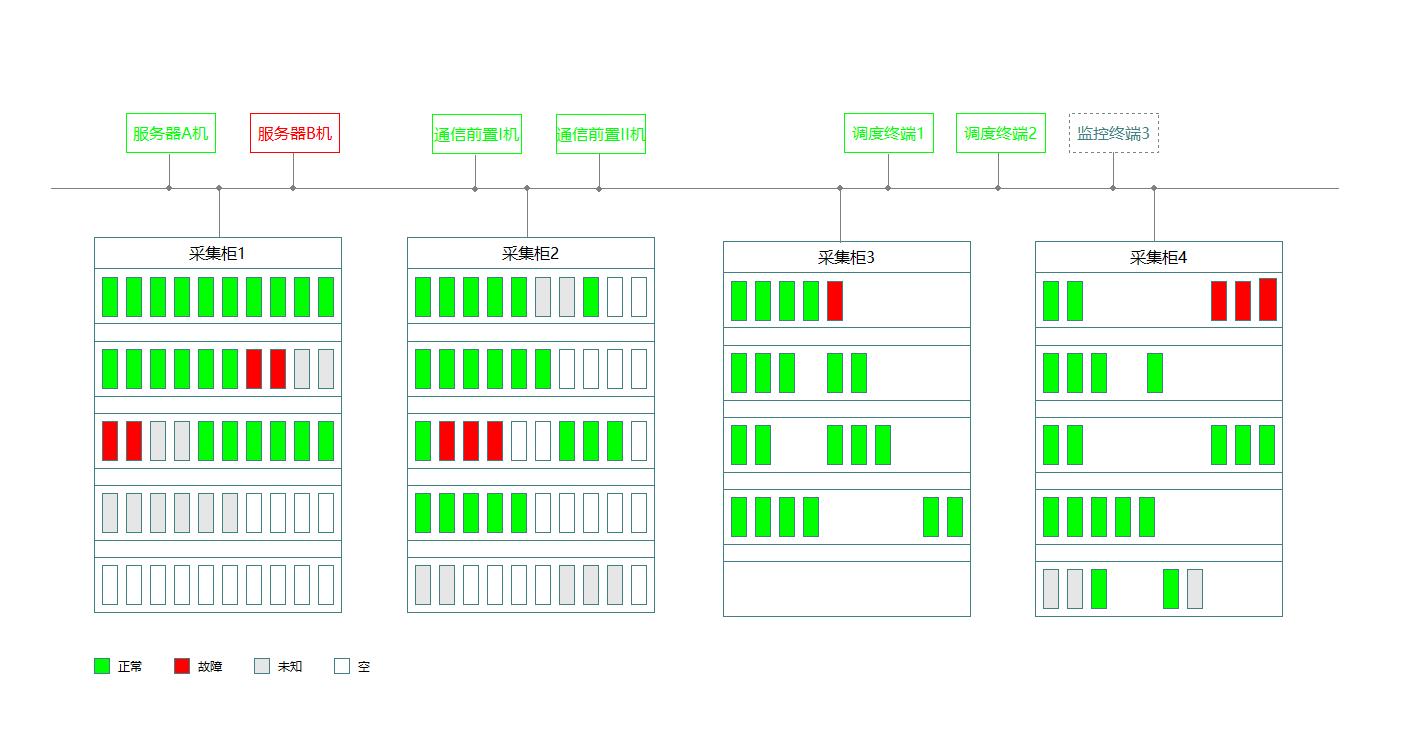Select the isolated green module in 采集柜4 second row
This screenshot has width=1401, height=741.
(x=1155, y=373)
